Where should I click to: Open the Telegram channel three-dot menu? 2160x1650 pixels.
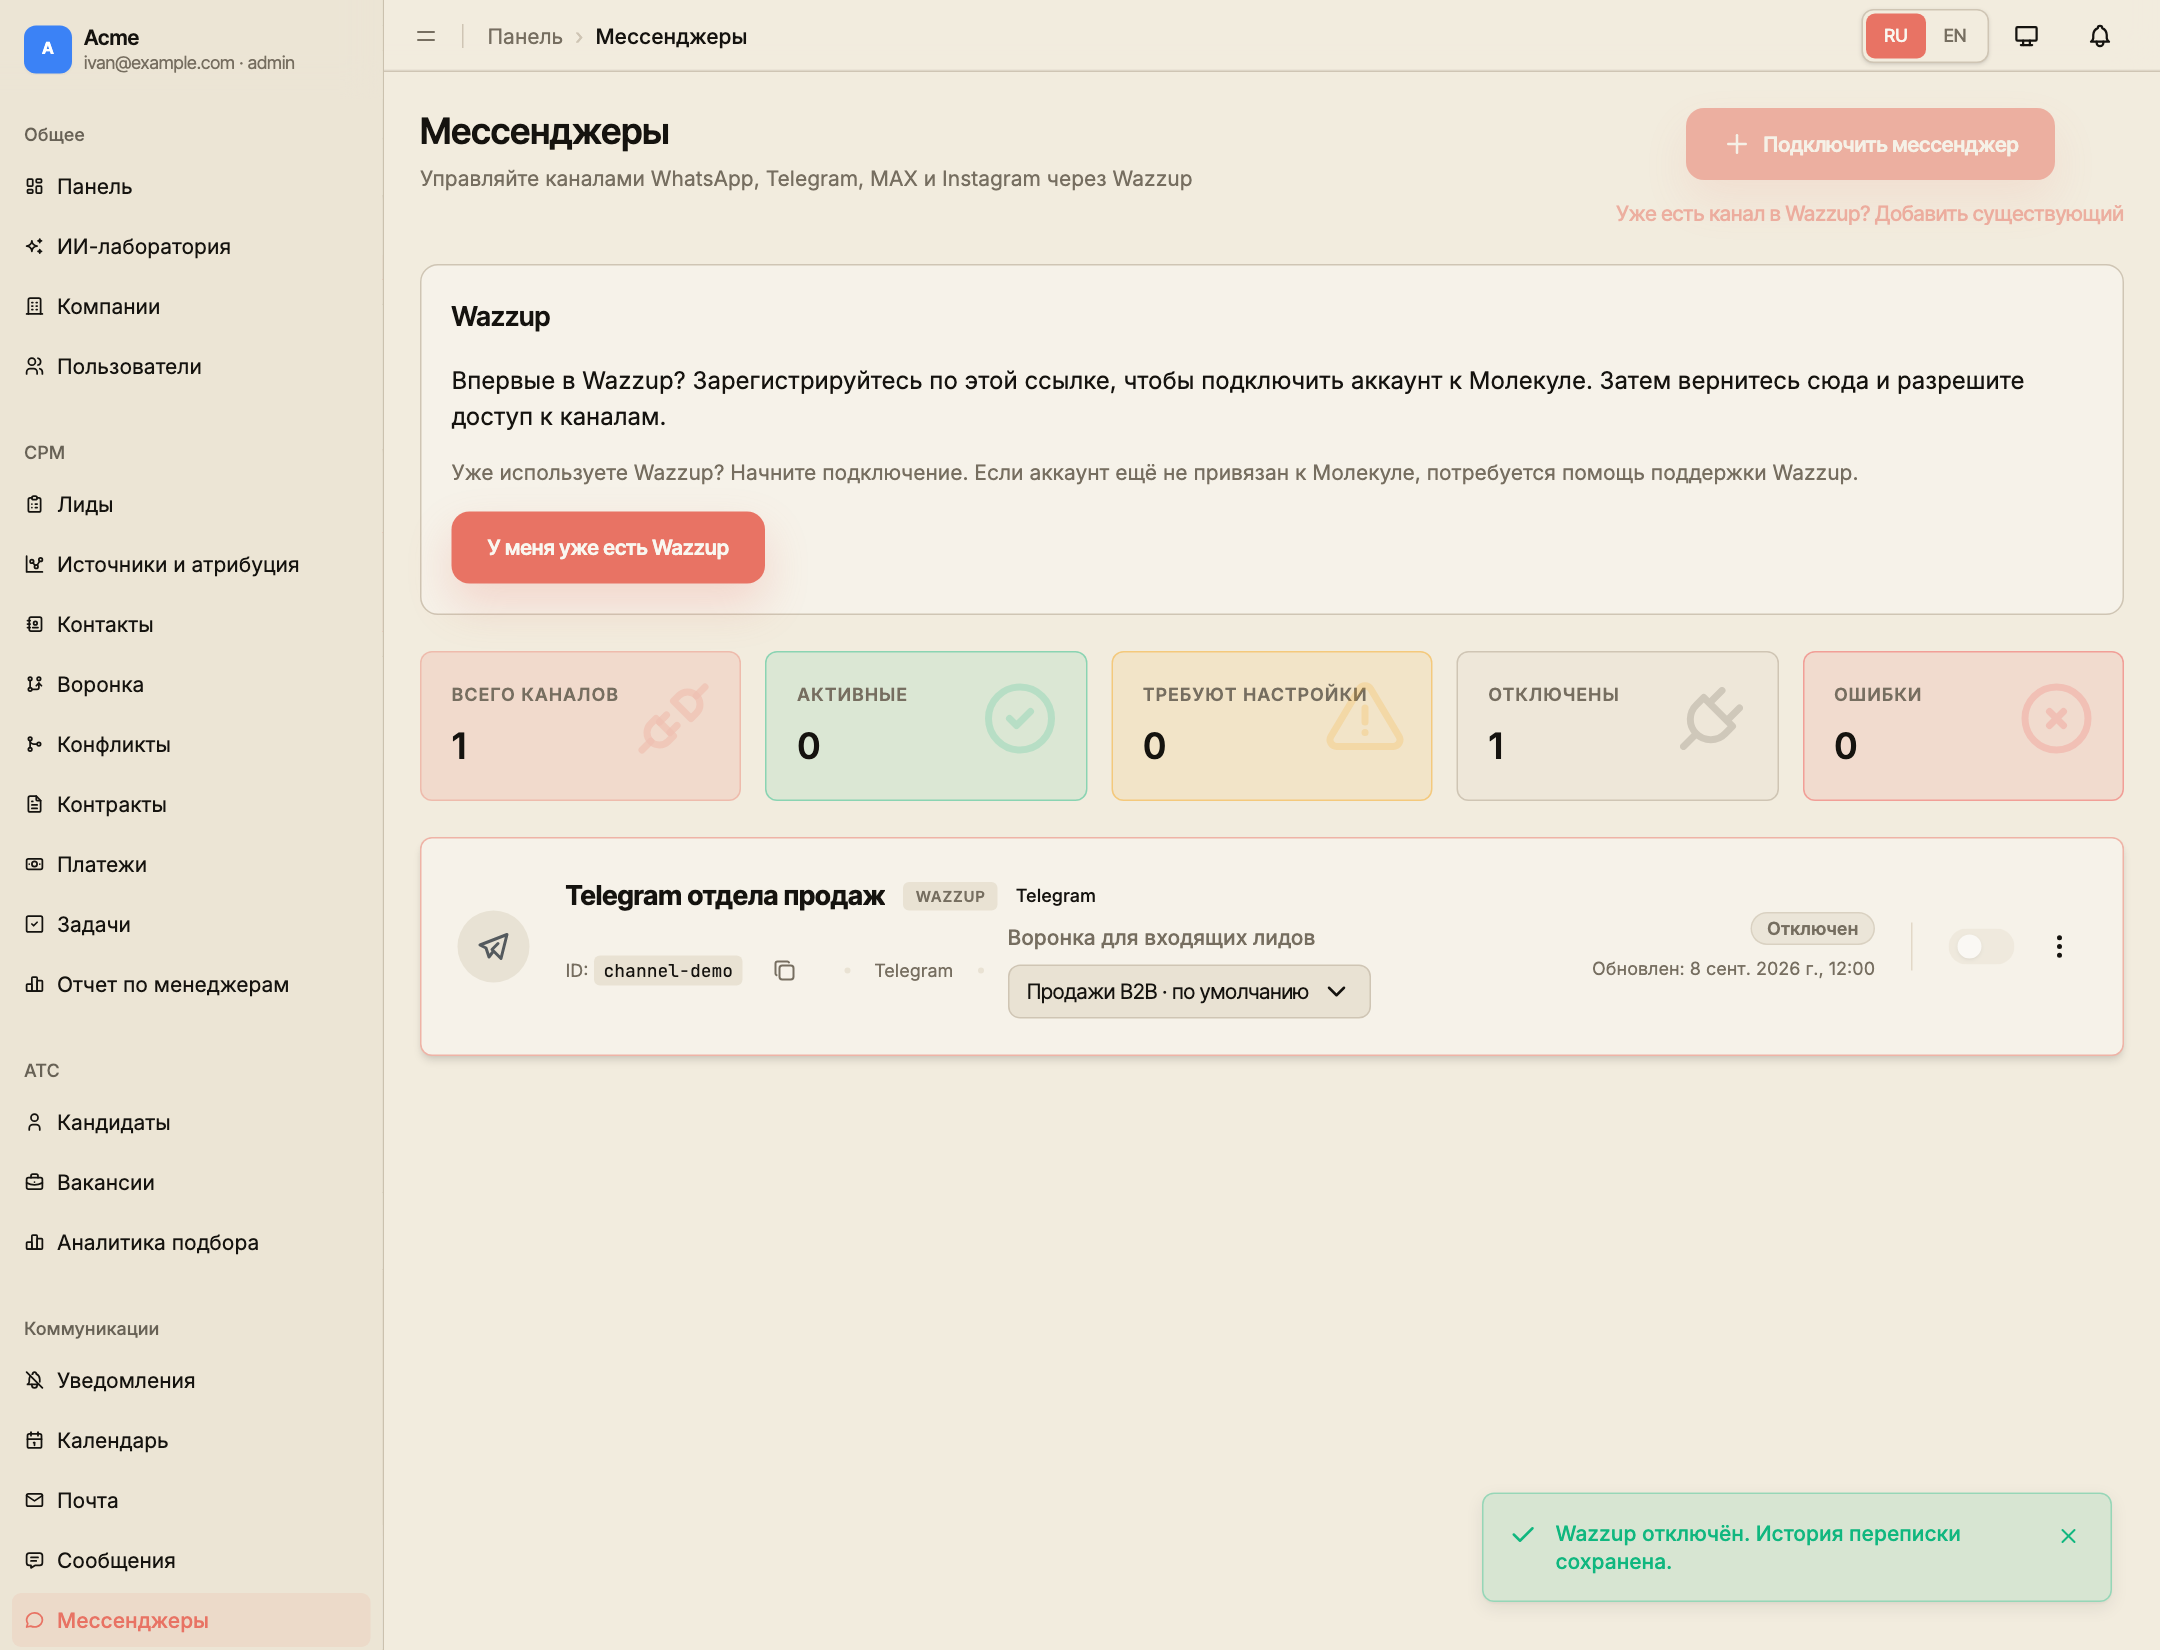click(2059, 946)
